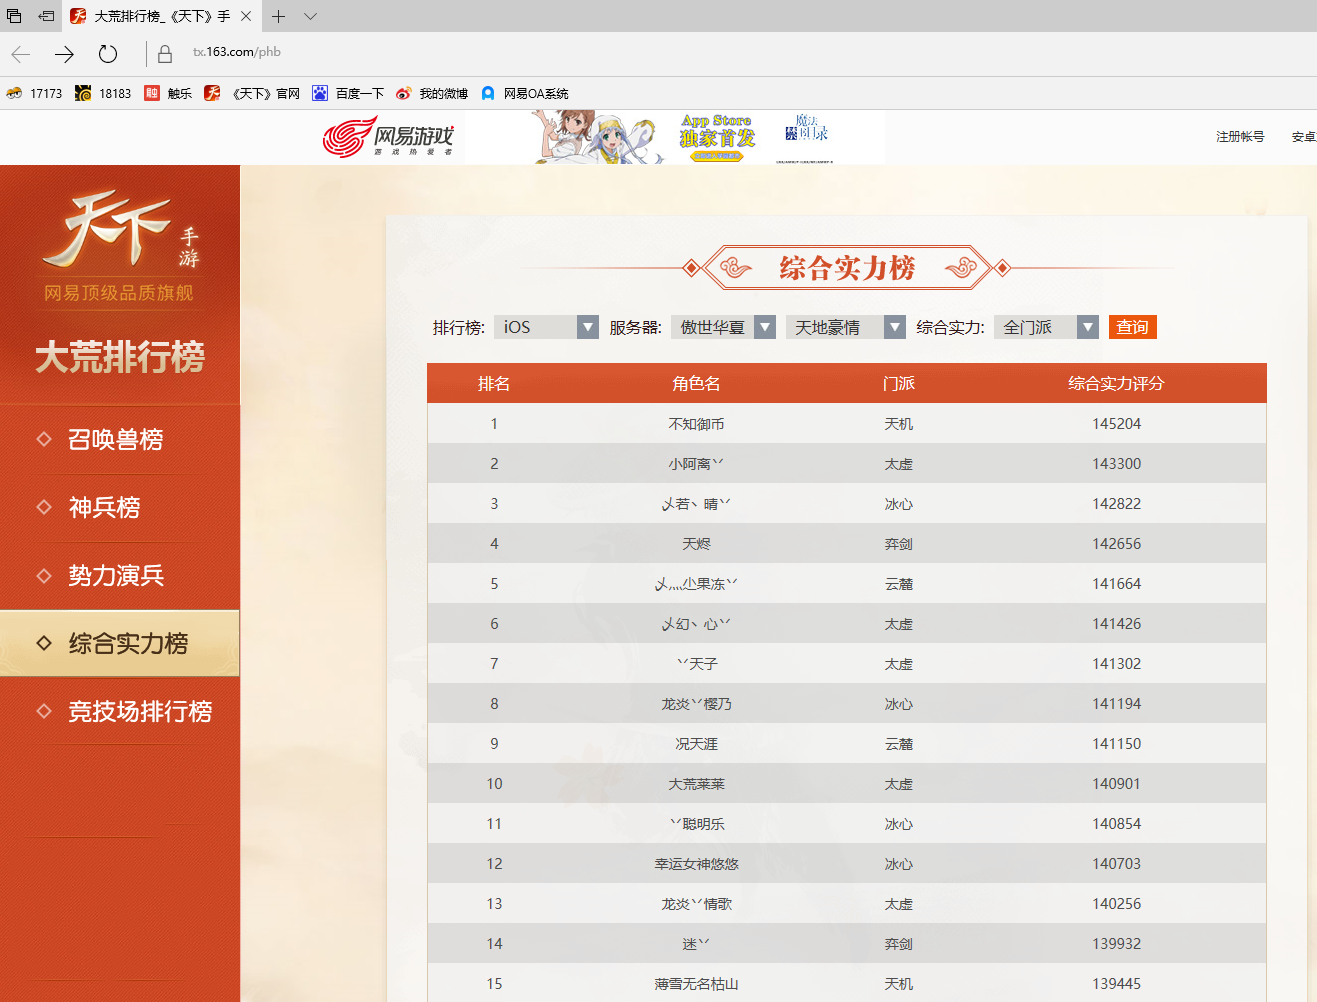Screen dimensions: 1317x1002
Task: Click the player name 龙炎丷樱乃
Action: [x=697, y=704]
